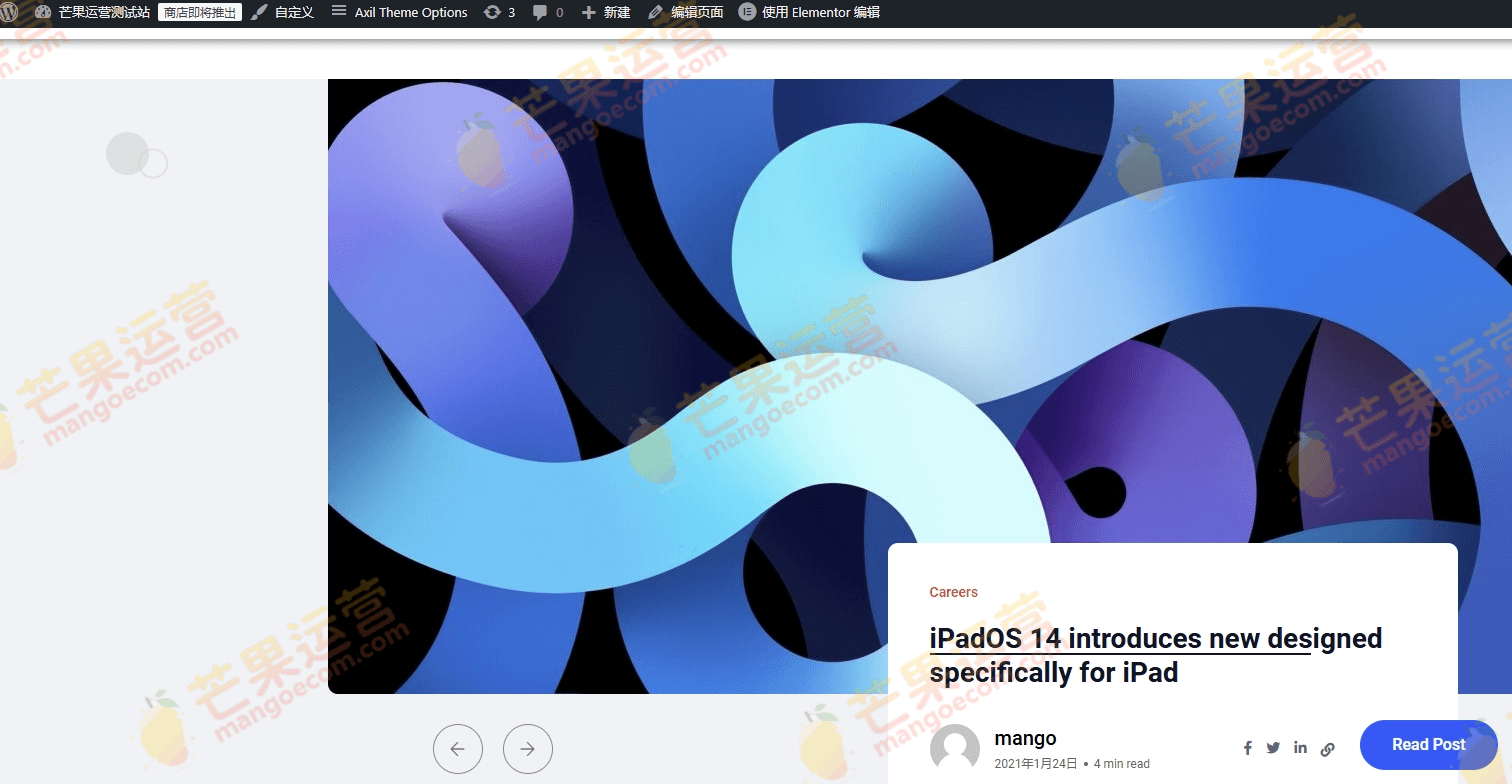
Task: Open Axil Theme Options menu
Action: pyautogui.click(x=399, y=12)
